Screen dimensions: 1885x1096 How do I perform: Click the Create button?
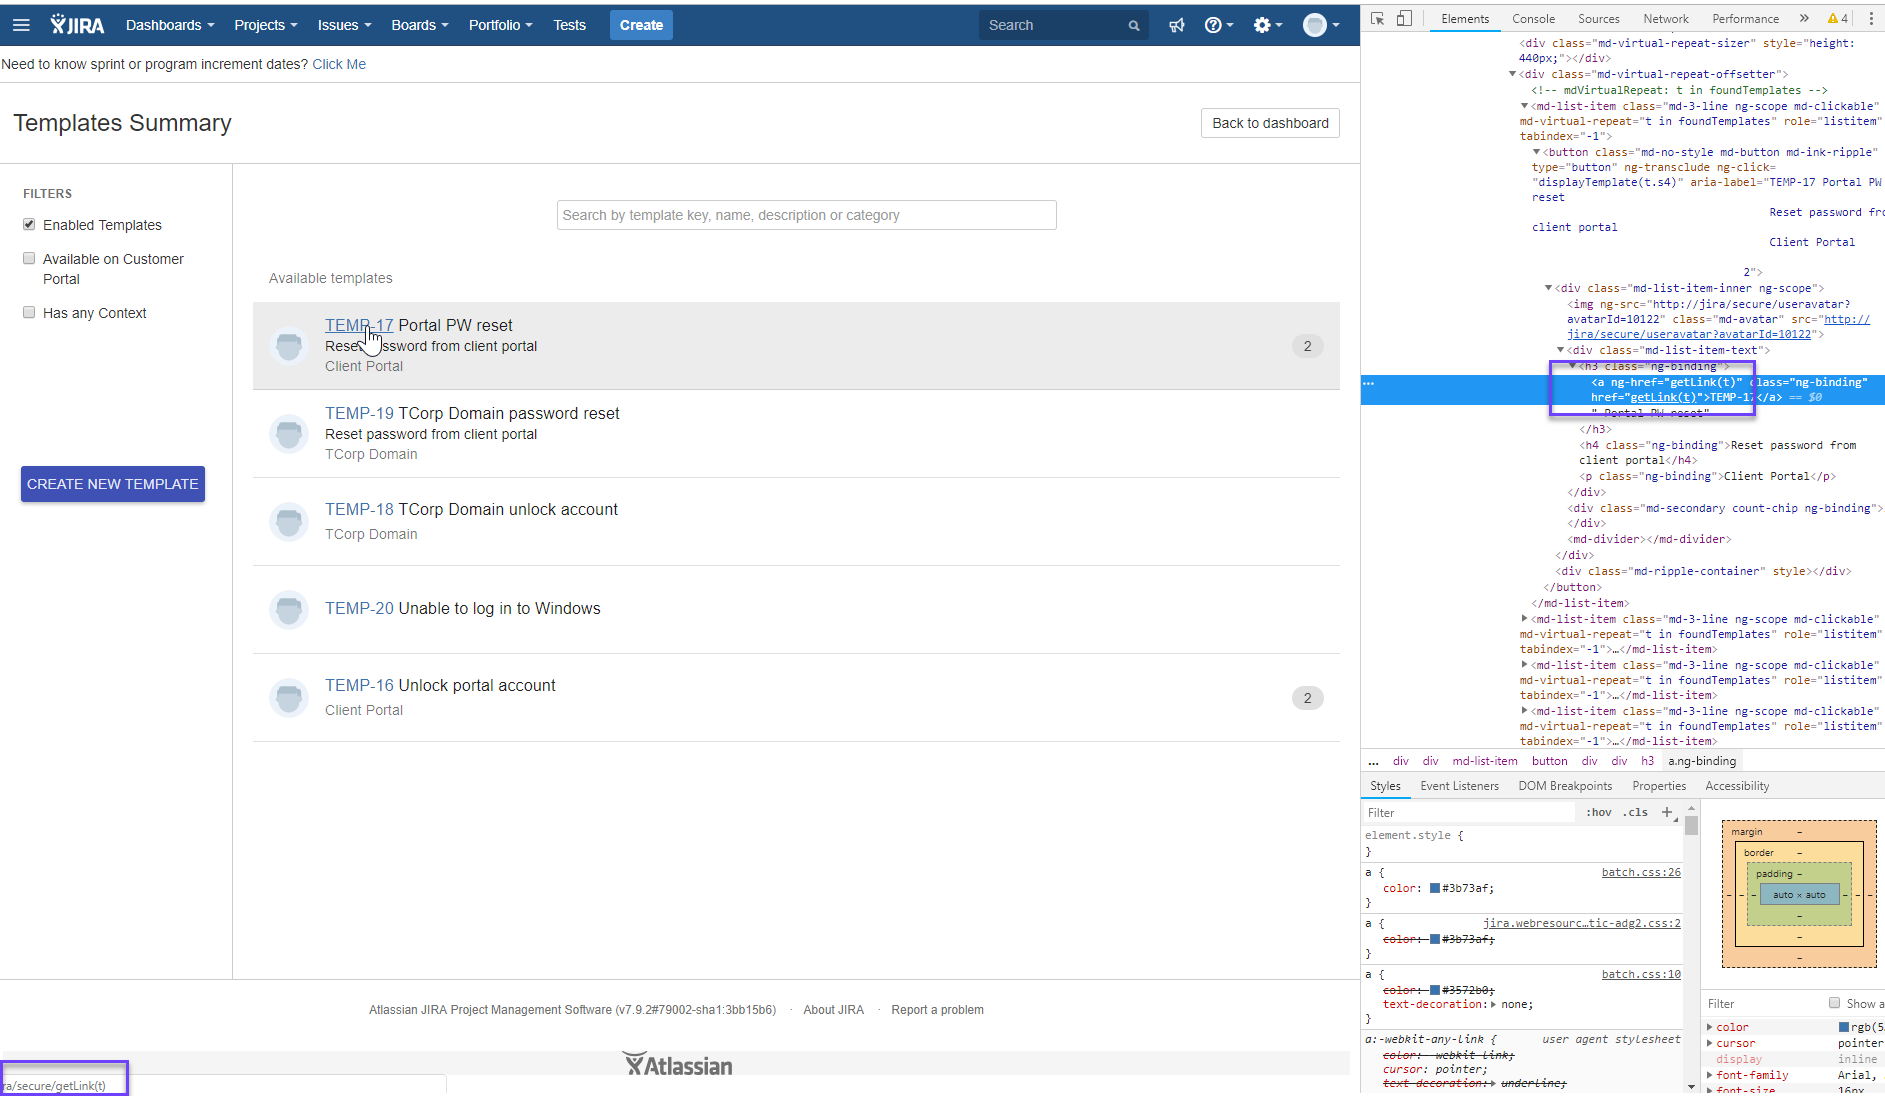tap(641, 25)
